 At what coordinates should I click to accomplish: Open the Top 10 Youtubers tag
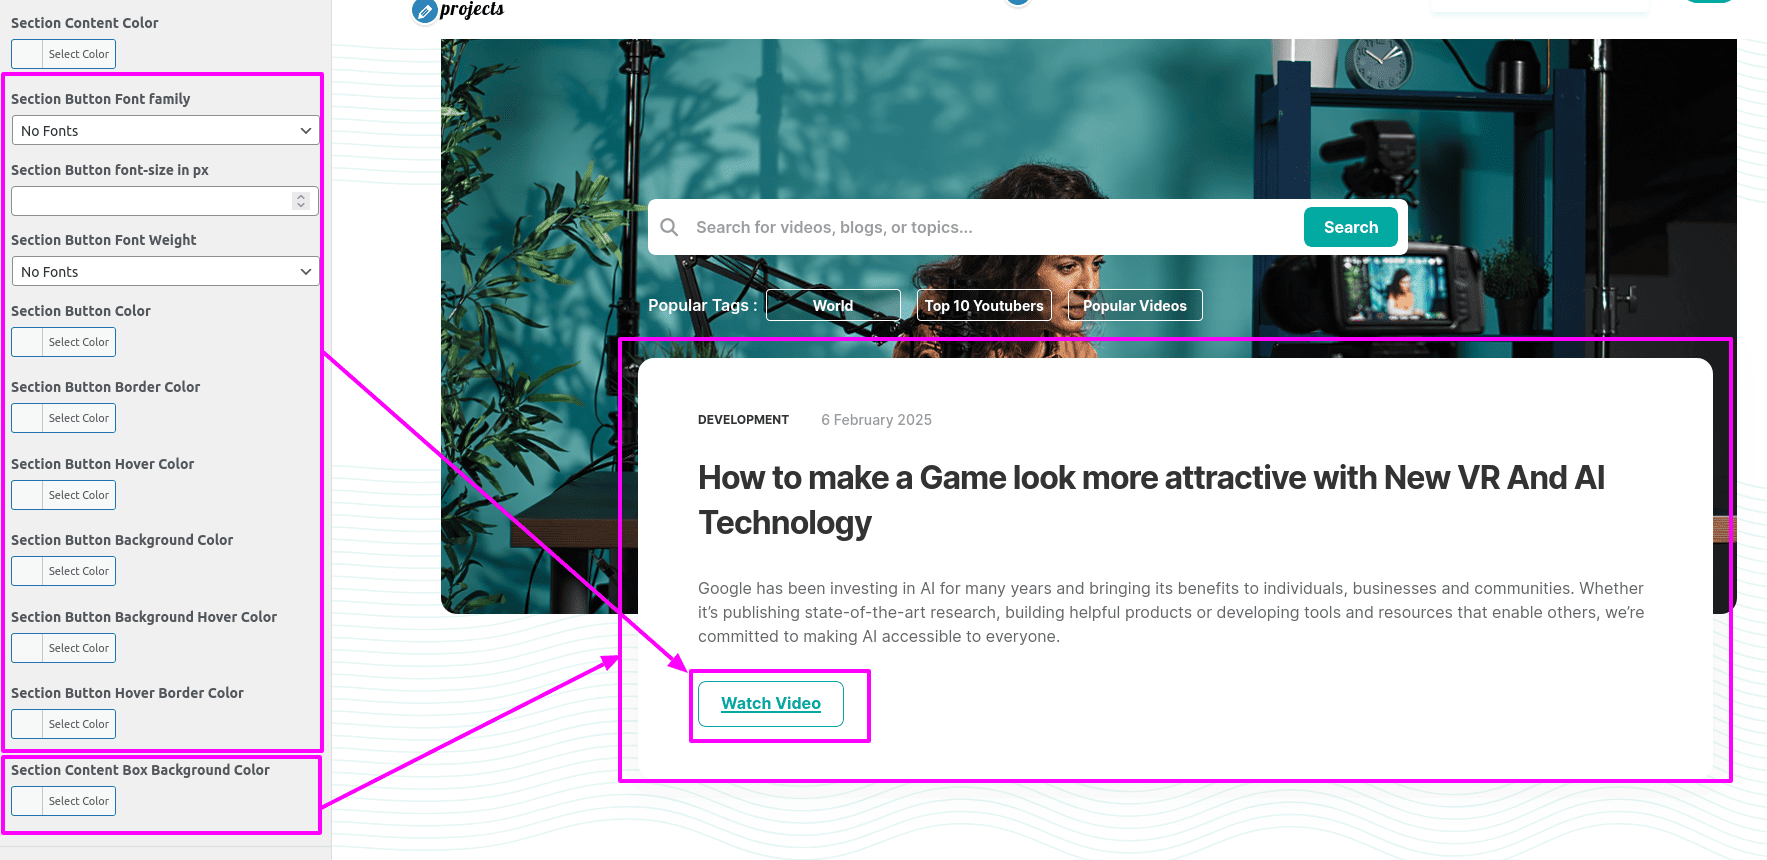984,305
